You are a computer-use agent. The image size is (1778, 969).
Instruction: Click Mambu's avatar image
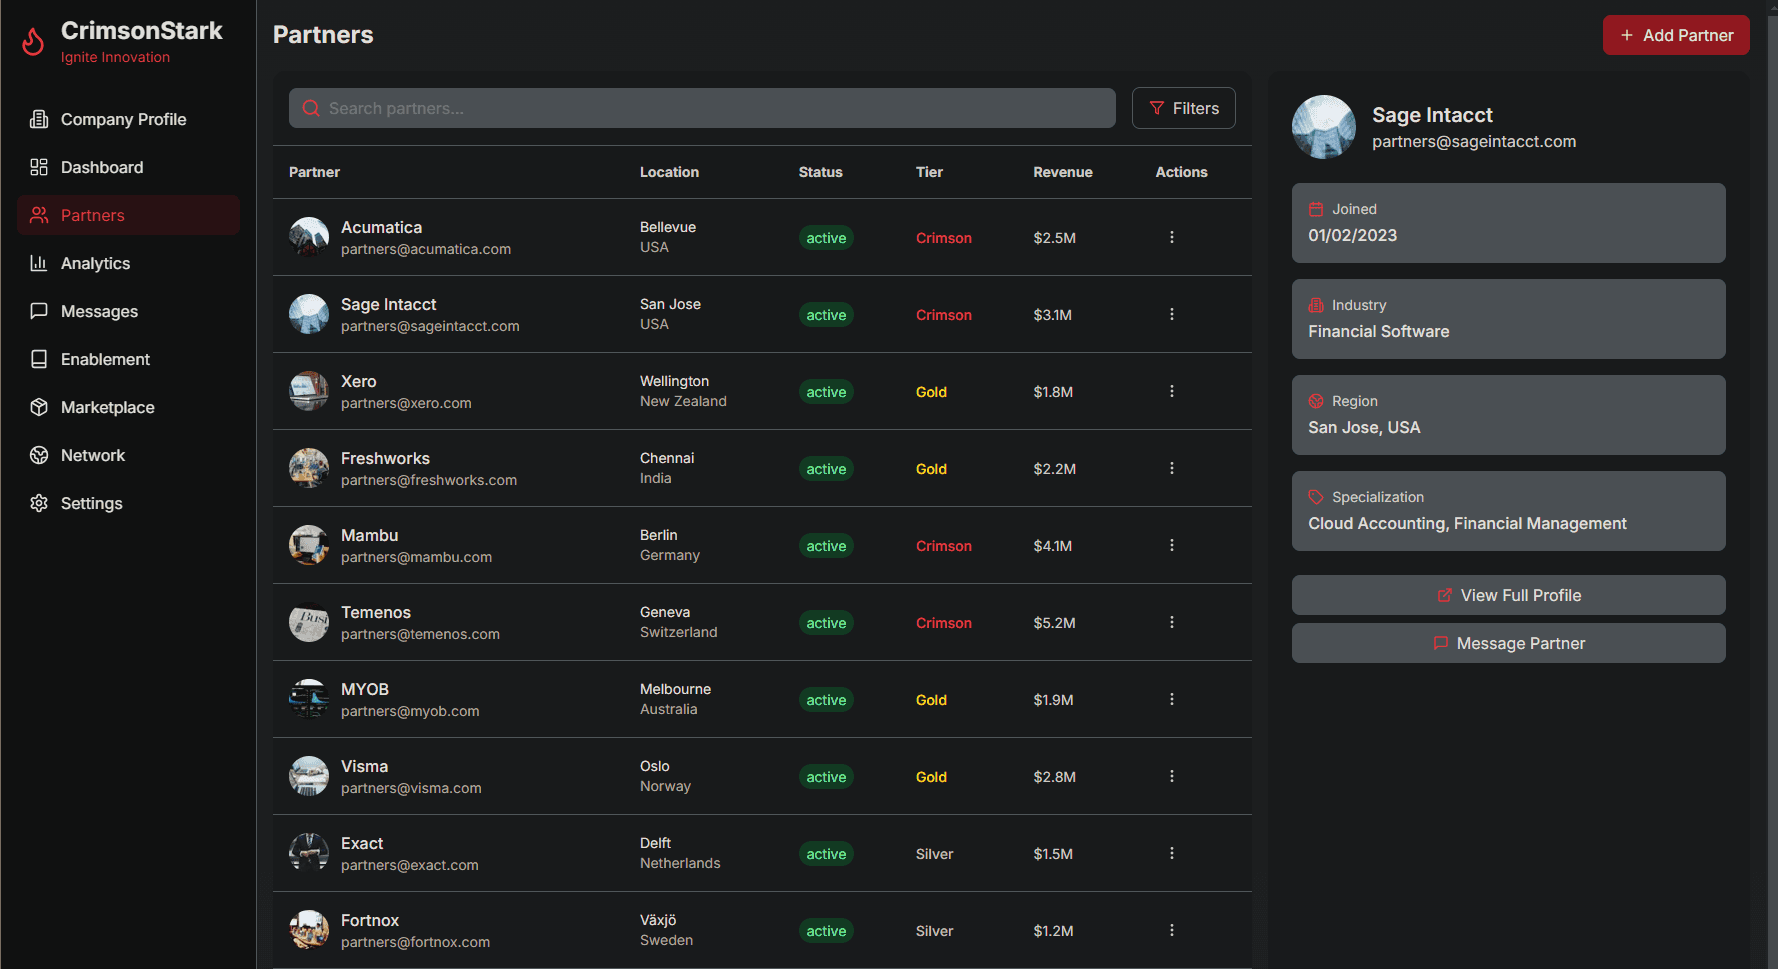(x=309, y=545)
